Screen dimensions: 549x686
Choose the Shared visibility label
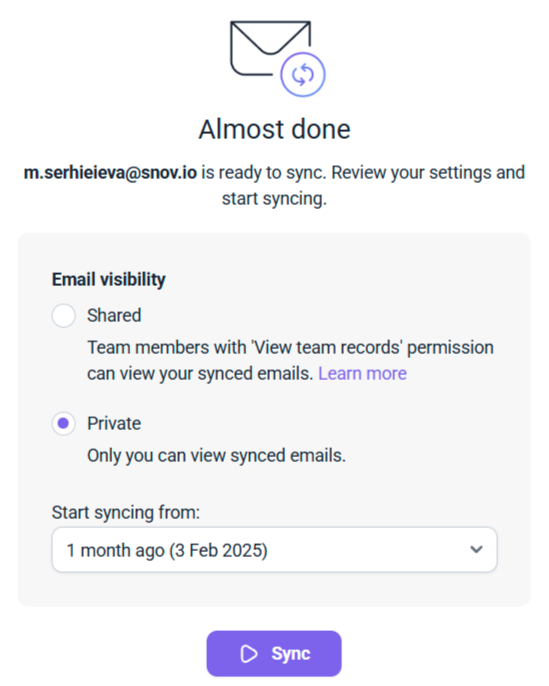click(114, 315)
